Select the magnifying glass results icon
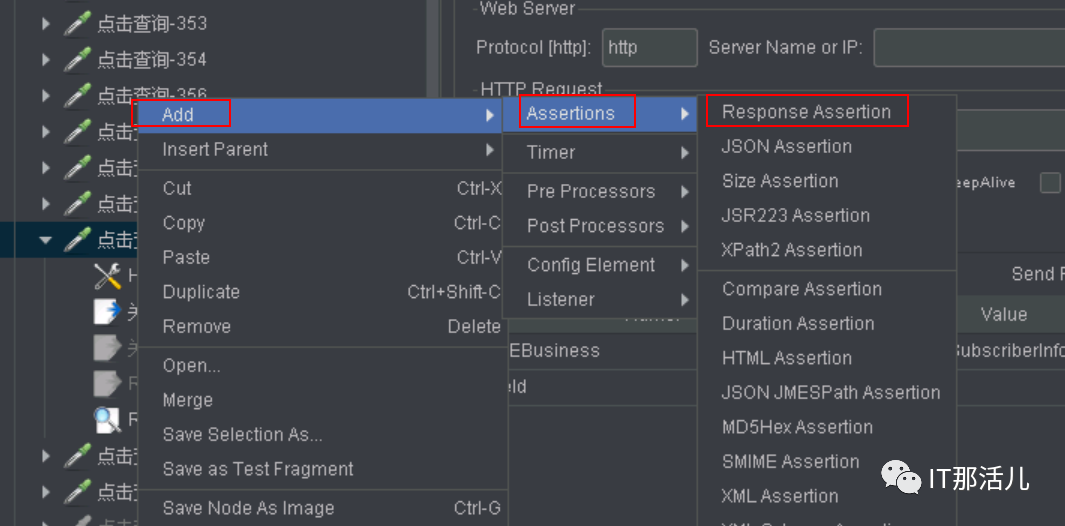Viewport: 1065px width, 526px height. pos(107,419)
